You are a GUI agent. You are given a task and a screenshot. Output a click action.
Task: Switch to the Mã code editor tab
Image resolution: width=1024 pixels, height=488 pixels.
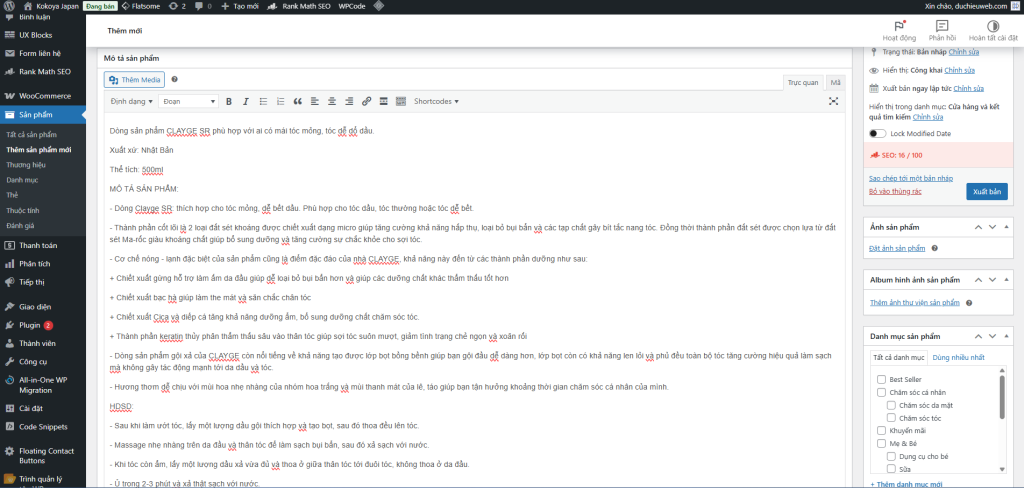click(835, 82)
